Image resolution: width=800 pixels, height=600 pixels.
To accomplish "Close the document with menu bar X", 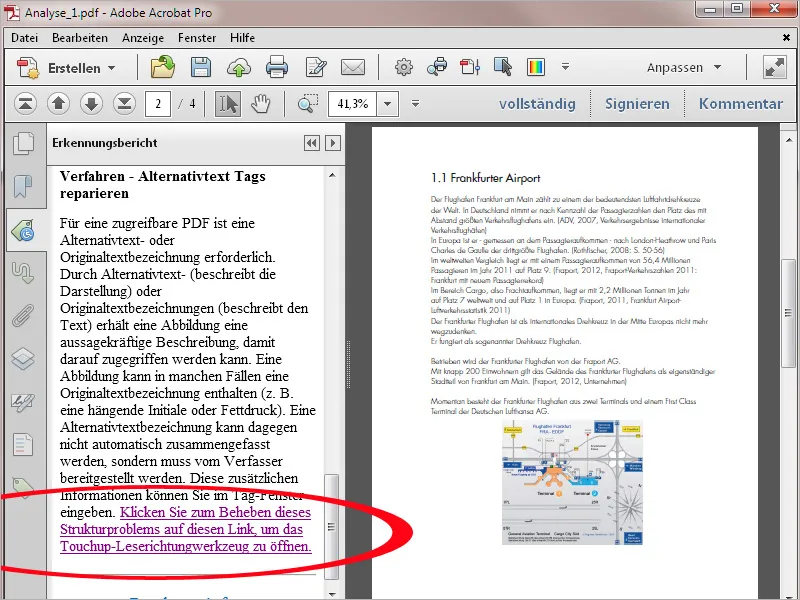I will [786, 37].
